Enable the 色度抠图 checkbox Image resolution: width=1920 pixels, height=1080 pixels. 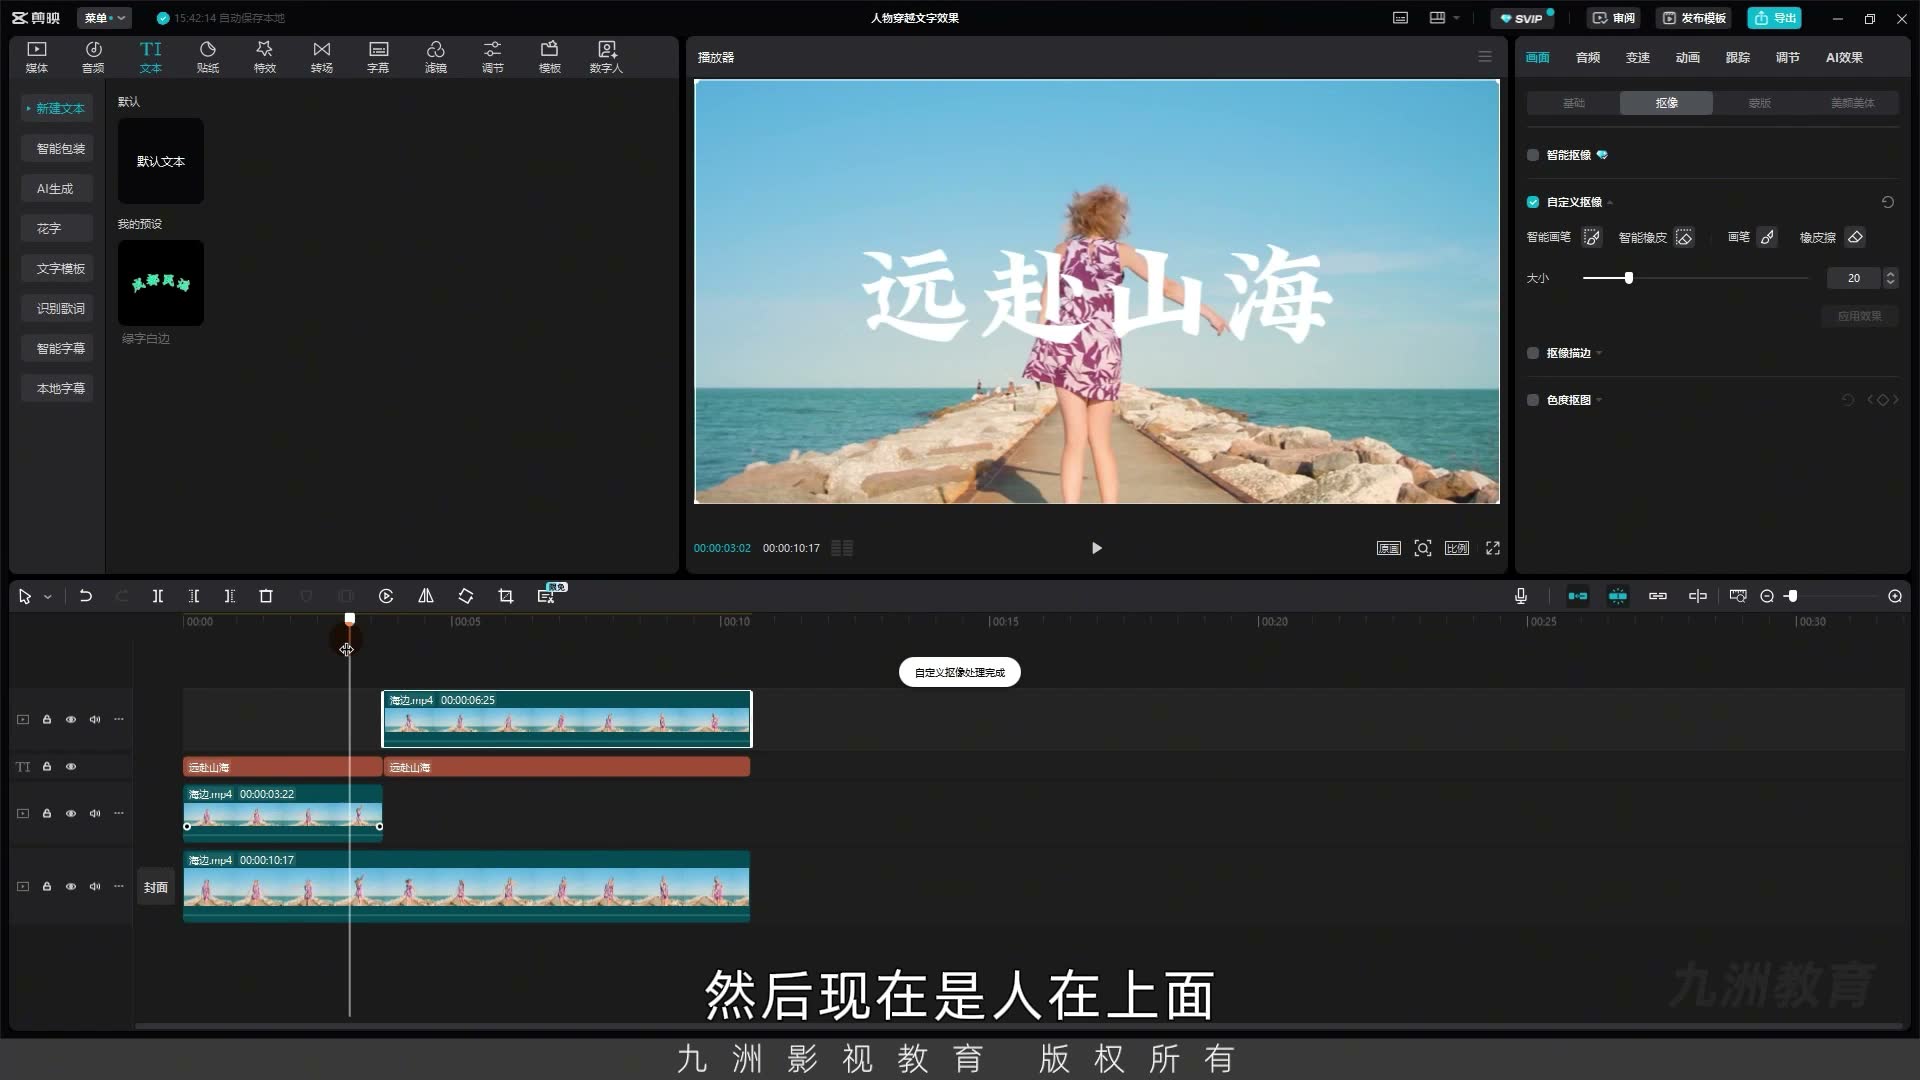[x=1533, y=400]
